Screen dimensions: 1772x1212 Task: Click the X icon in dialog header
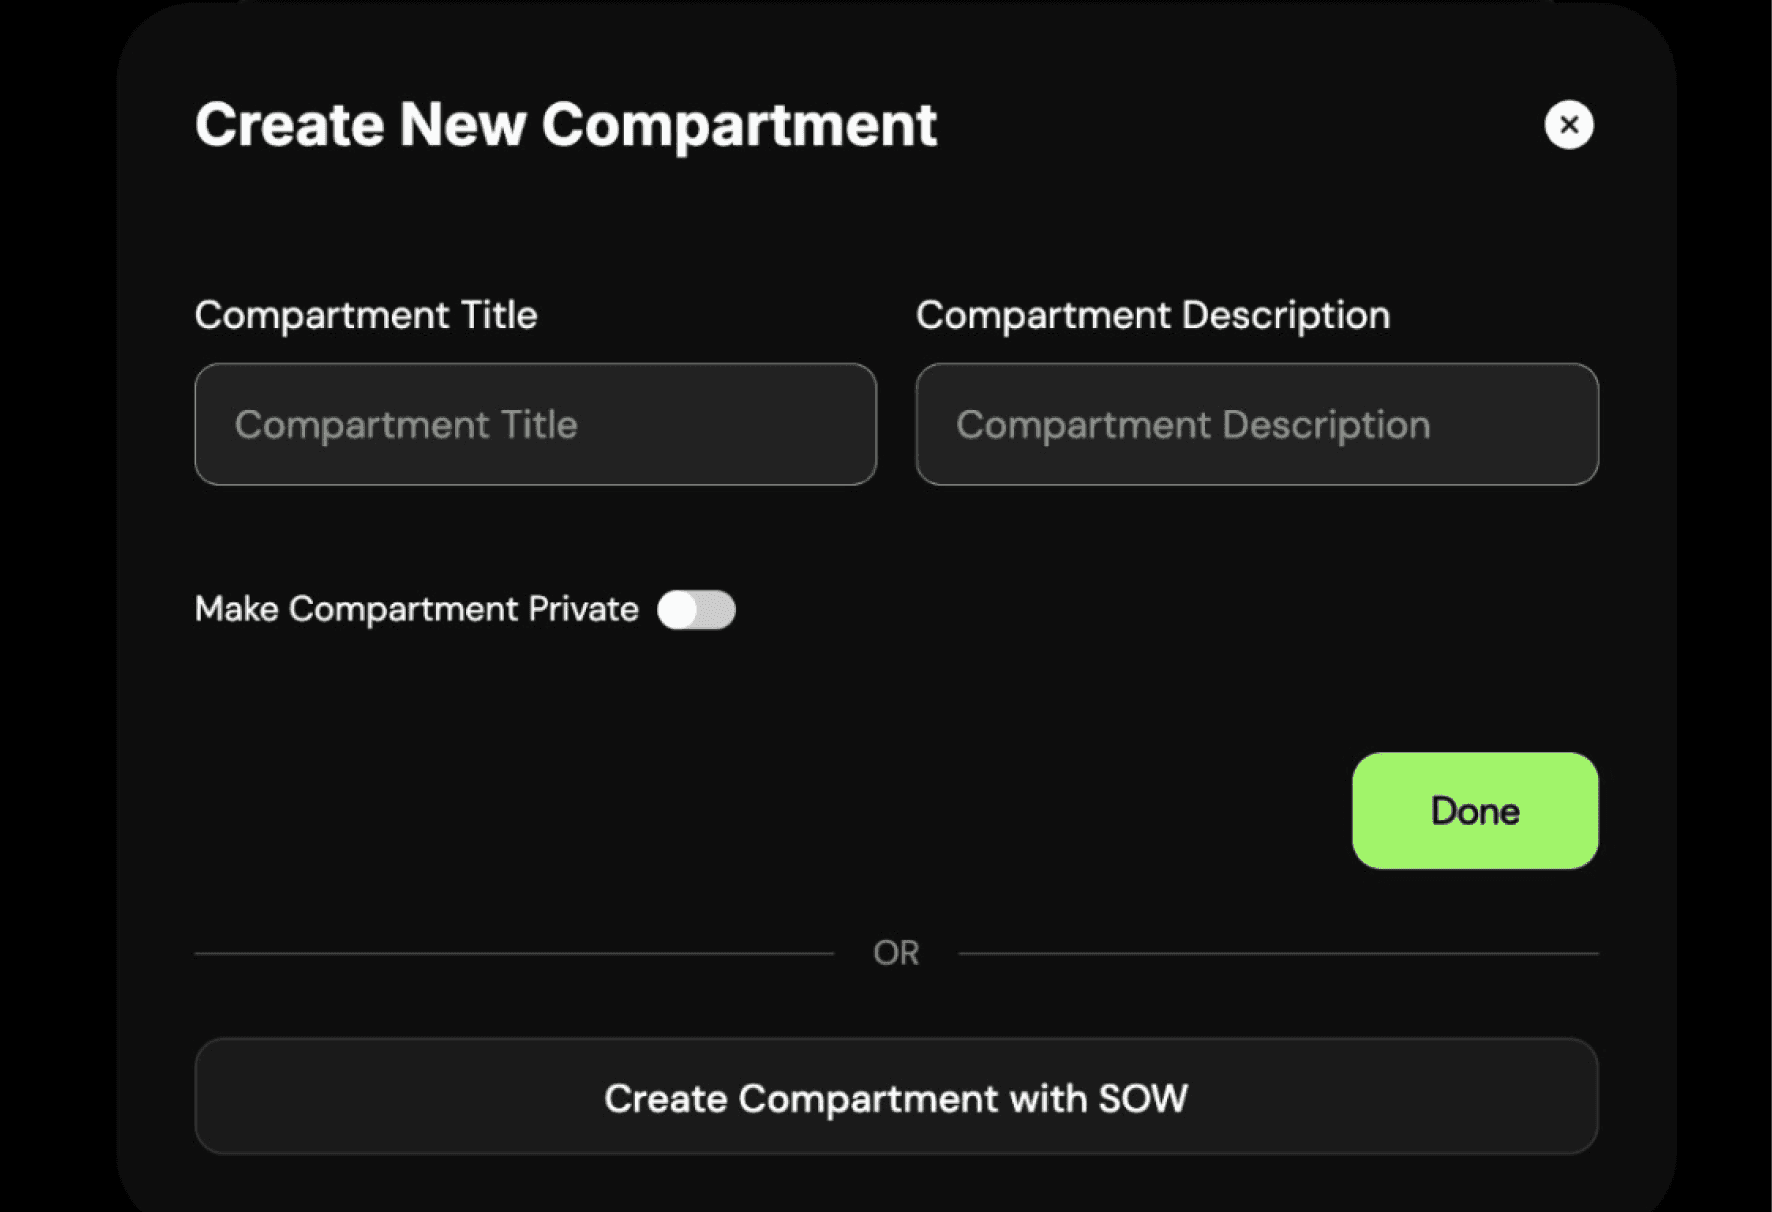pyautogui.click(x=1568, y=125)
